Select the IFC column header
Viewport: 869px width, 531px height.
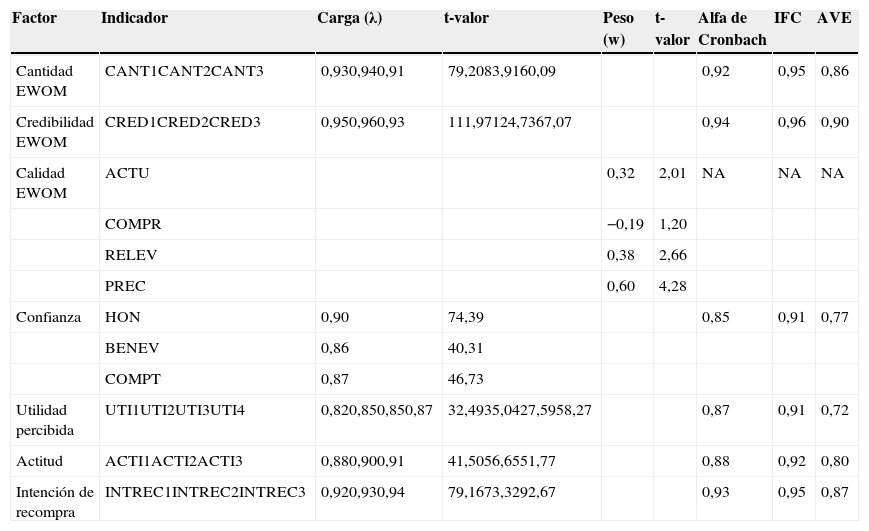787,19
